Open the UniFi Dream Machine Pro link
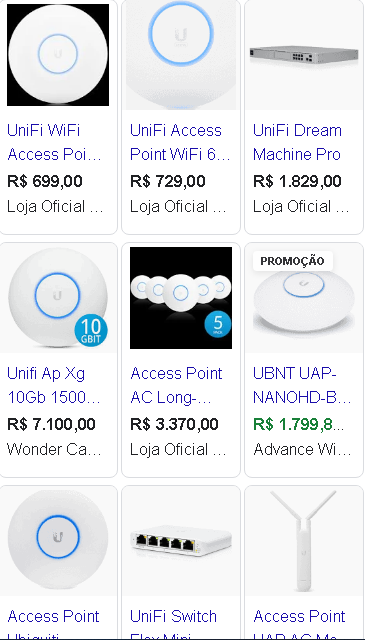Viewport: 365px width, 640px height. [x=298, y=142]
